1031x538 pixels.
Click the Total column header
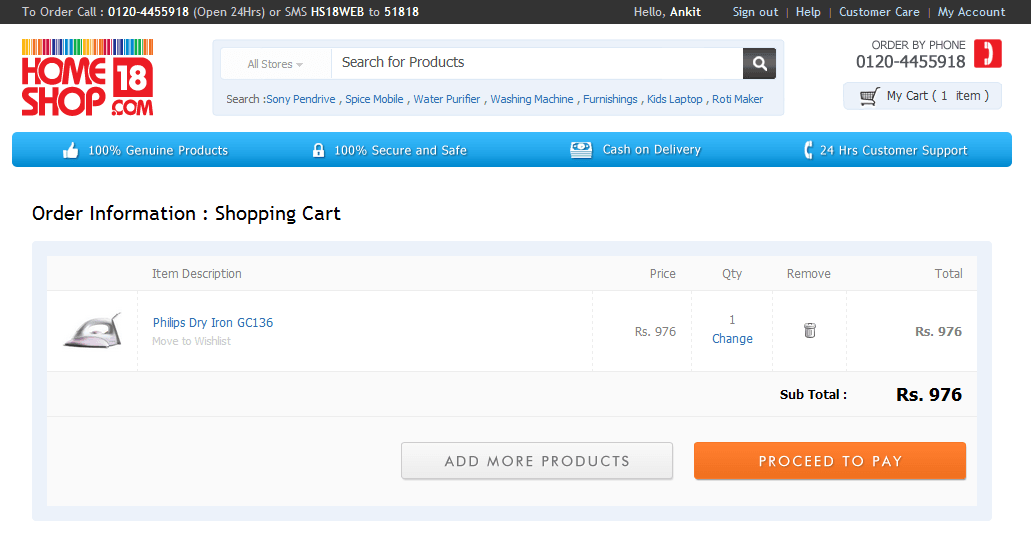coord(949,274)
